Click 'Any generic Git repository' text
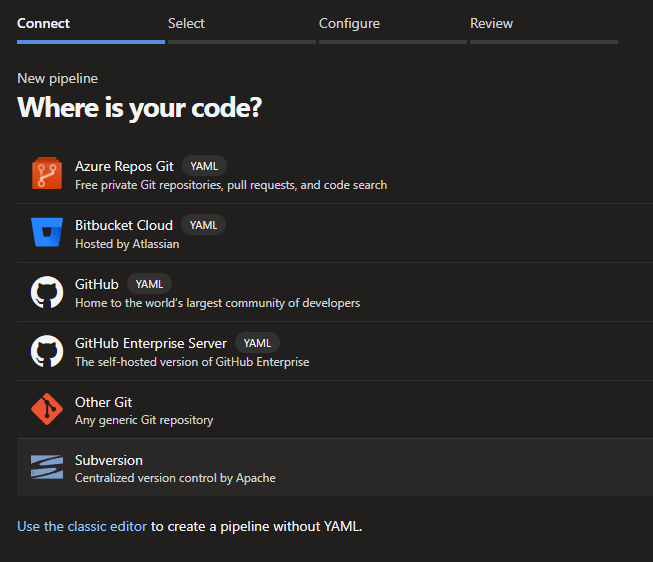 tap(144, 420)
